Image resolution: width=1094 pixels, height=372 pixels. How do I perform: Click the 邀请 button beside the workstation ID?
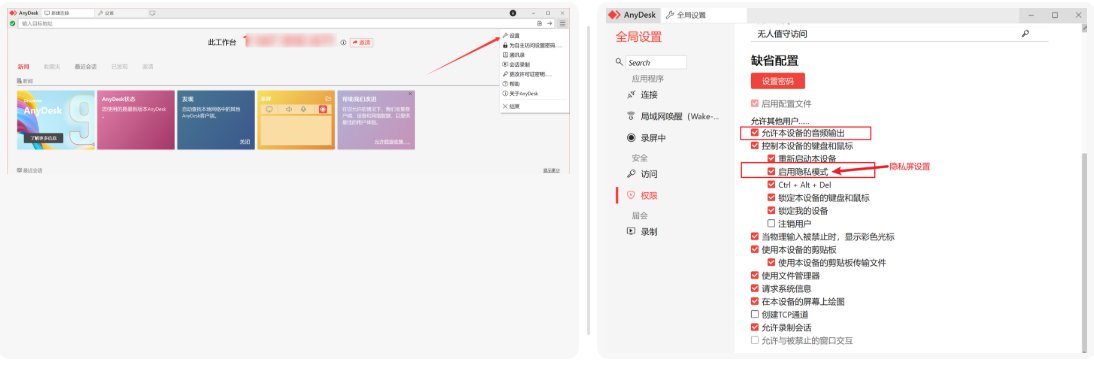pyautogui.click(x=361, y=43)
